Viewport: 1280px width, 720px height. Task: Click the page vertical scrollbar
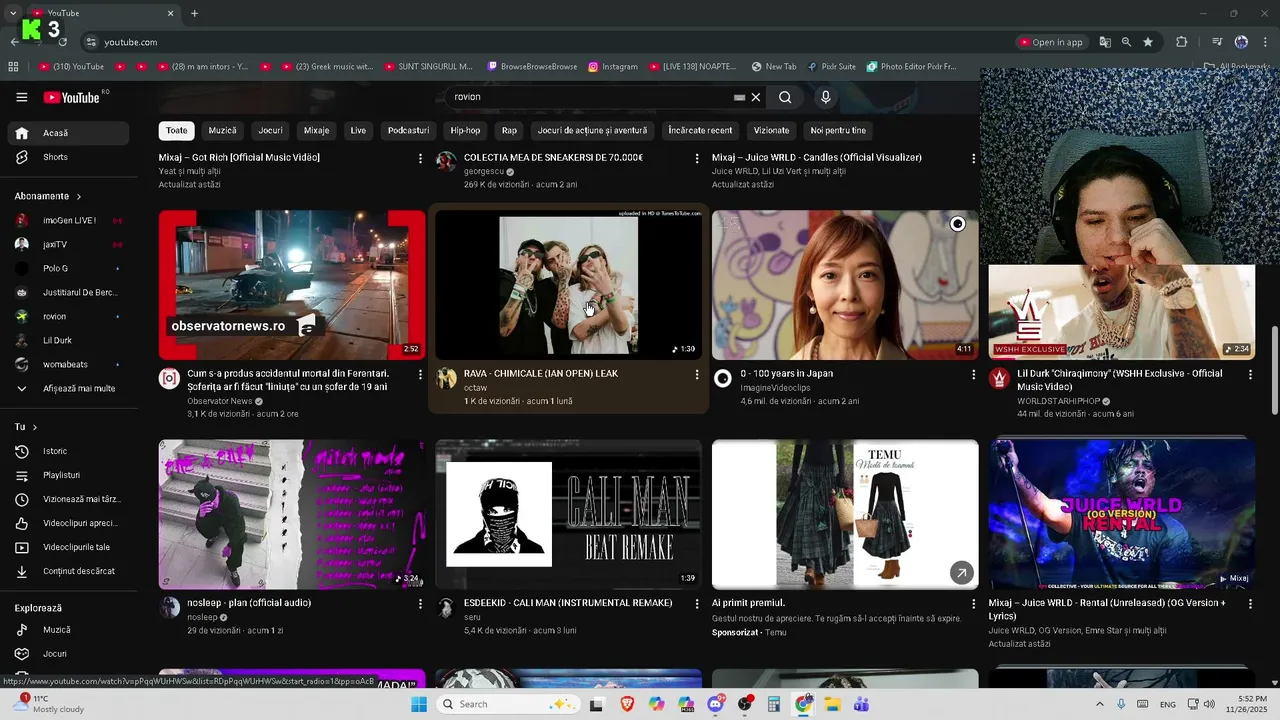tap(1274, 370)
